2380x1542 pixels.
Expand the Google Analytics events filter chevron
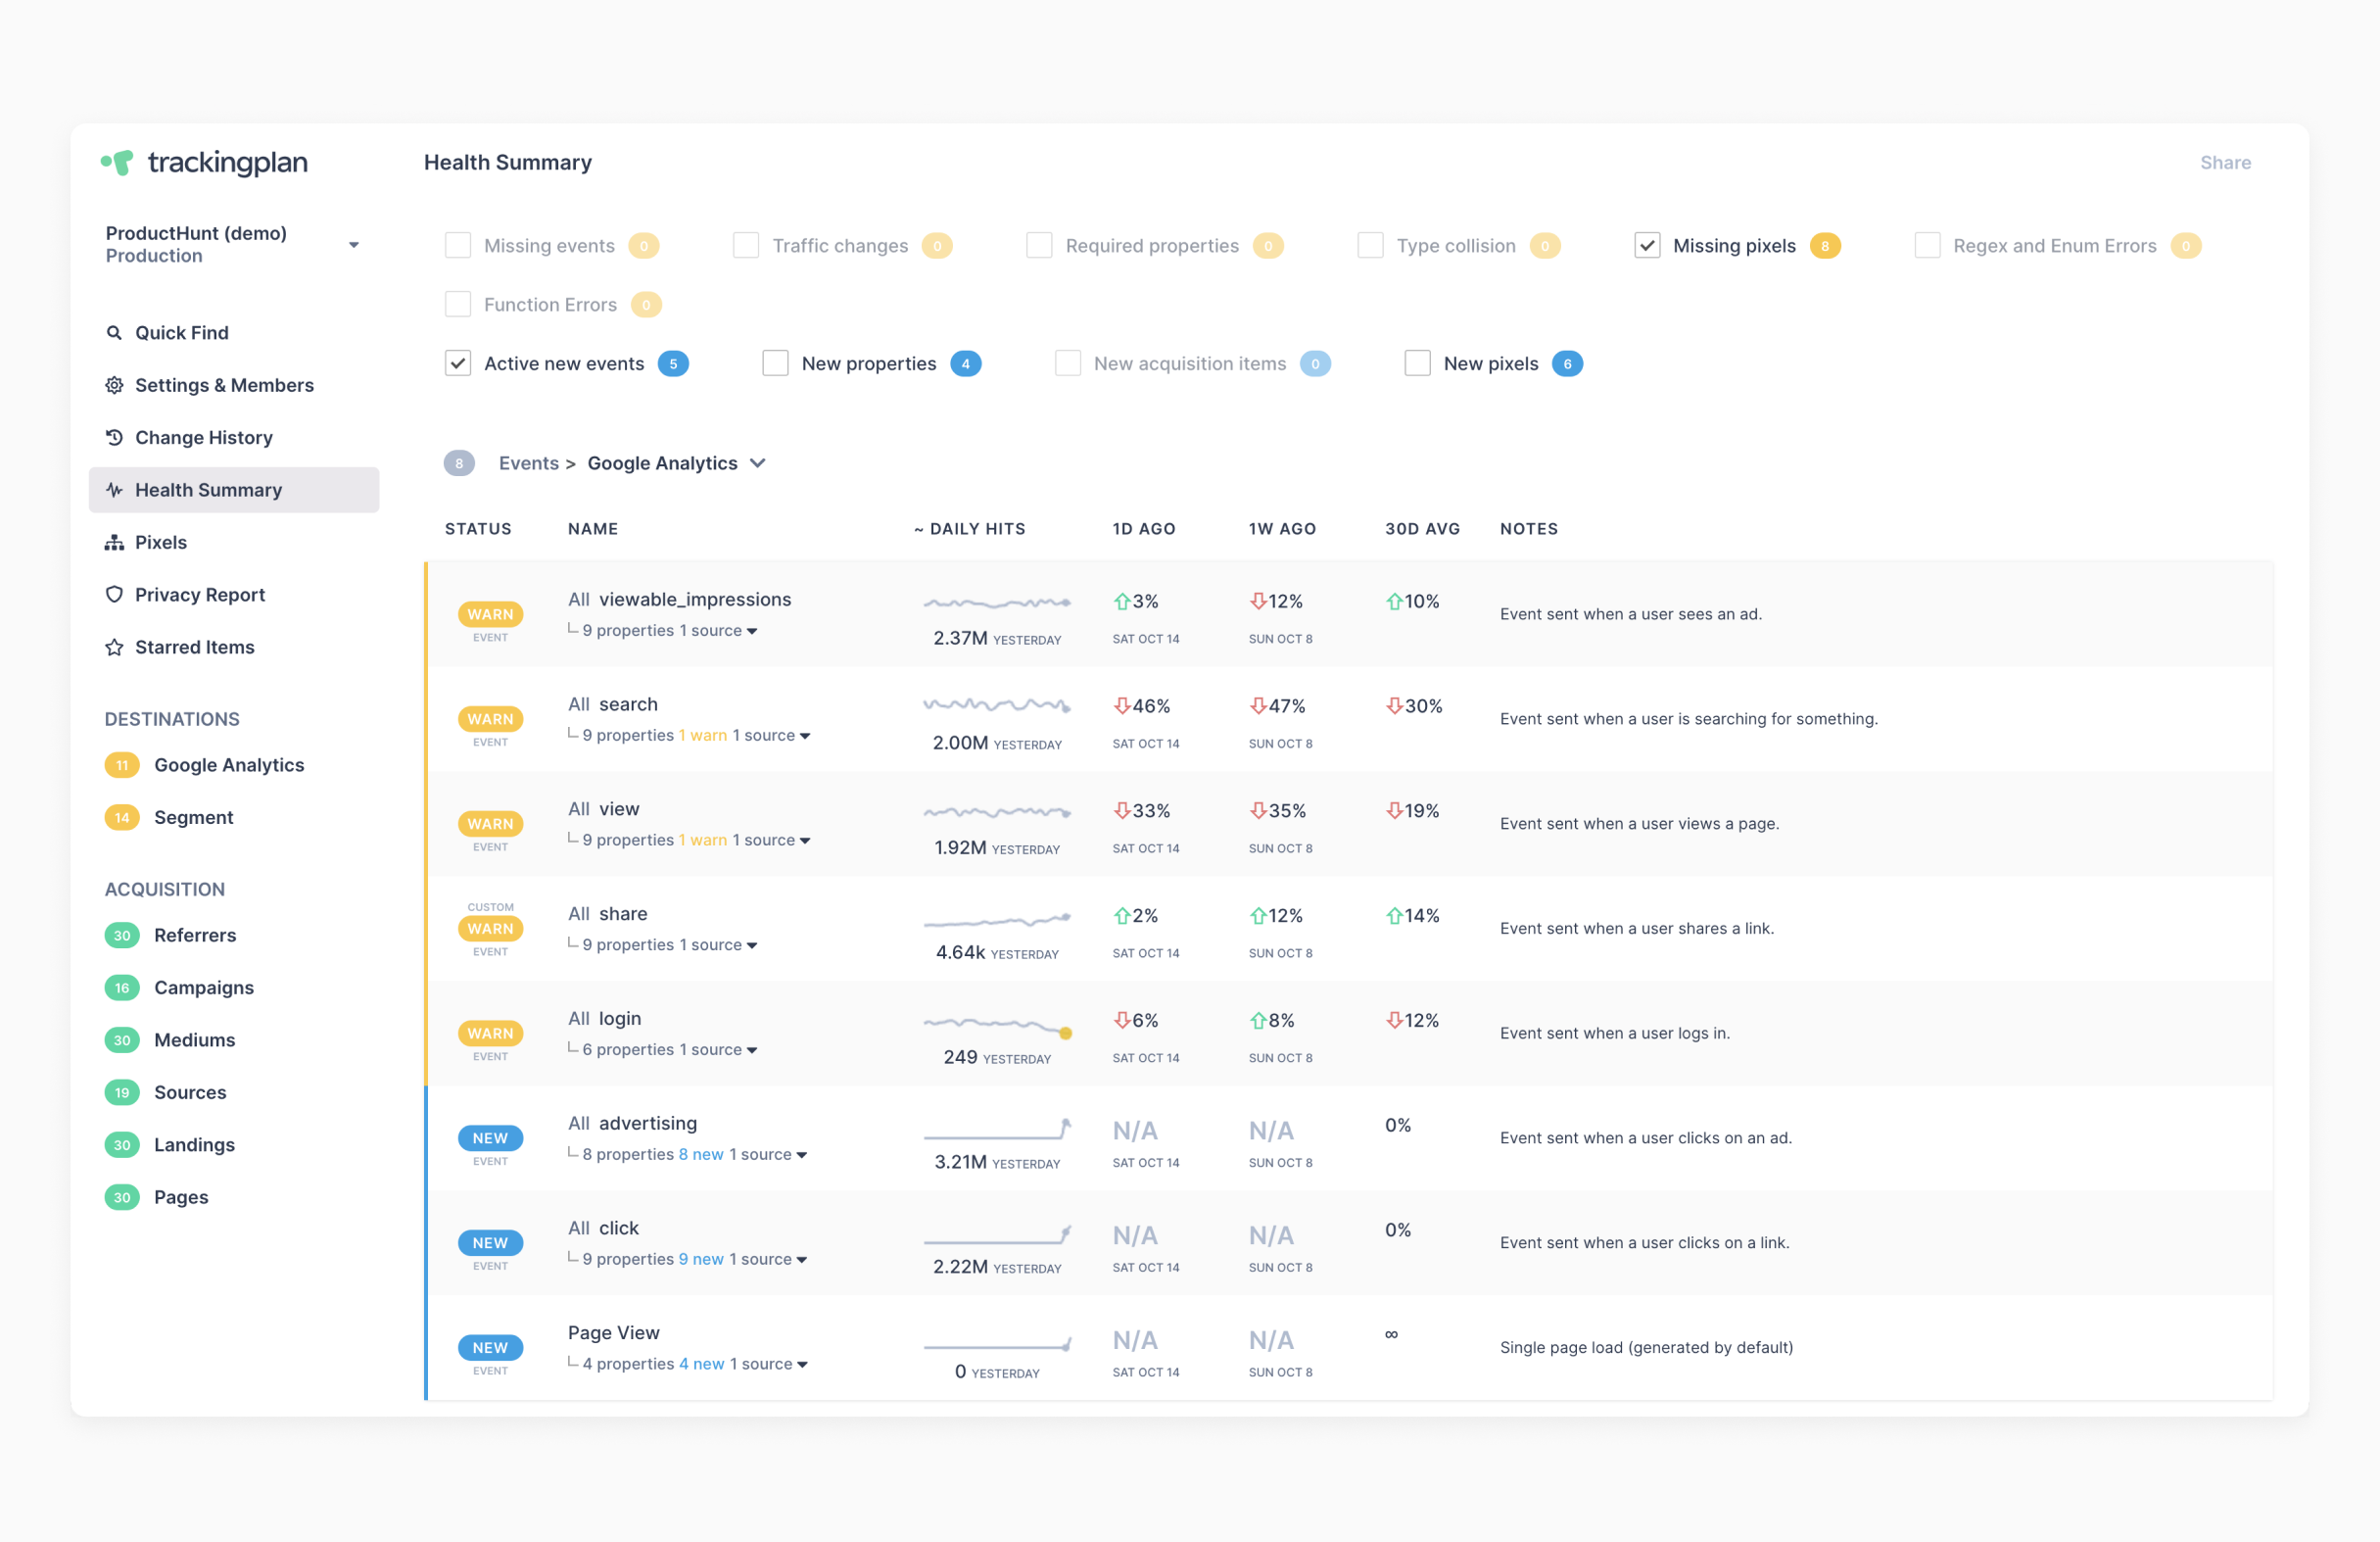pyautogui.click(x=758, y=463)
